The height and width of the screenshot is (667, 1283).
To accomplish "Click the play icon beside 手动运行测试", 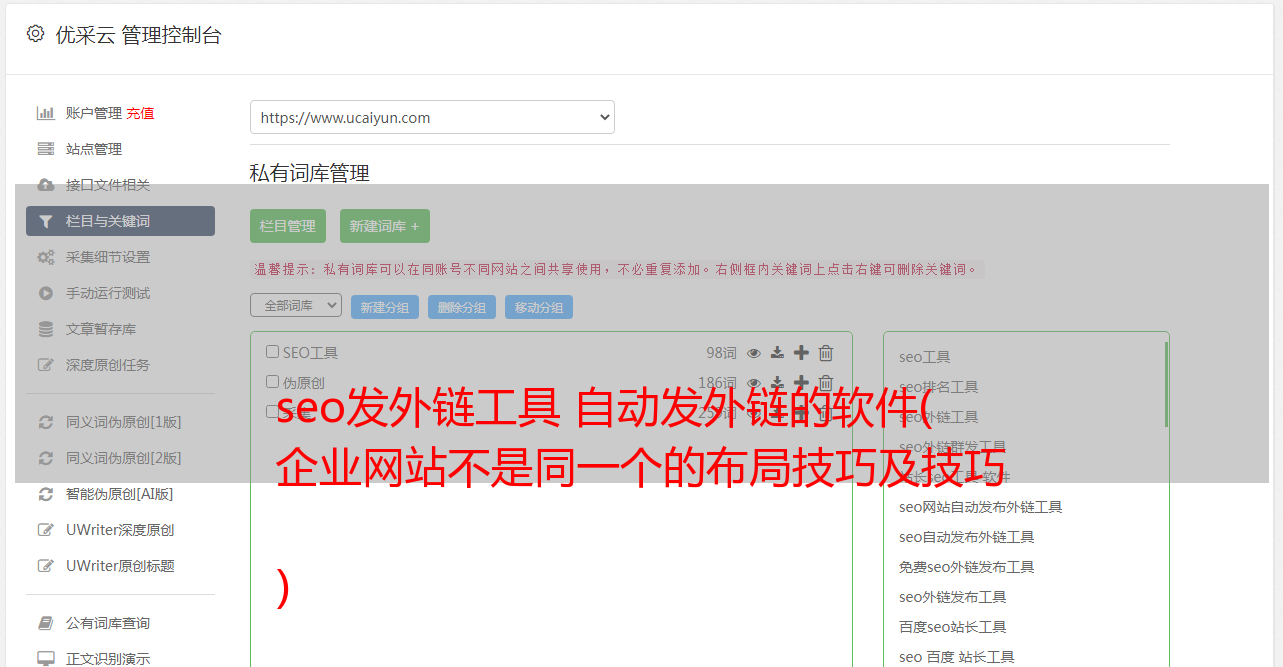I will (46, 293).
